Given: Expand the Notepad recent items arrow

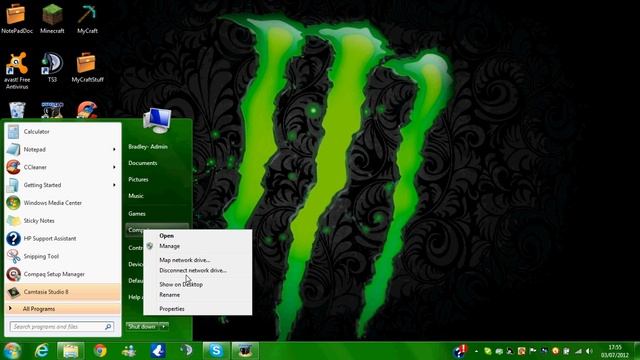Looking at the screenshot, I should tap(114, 149).
